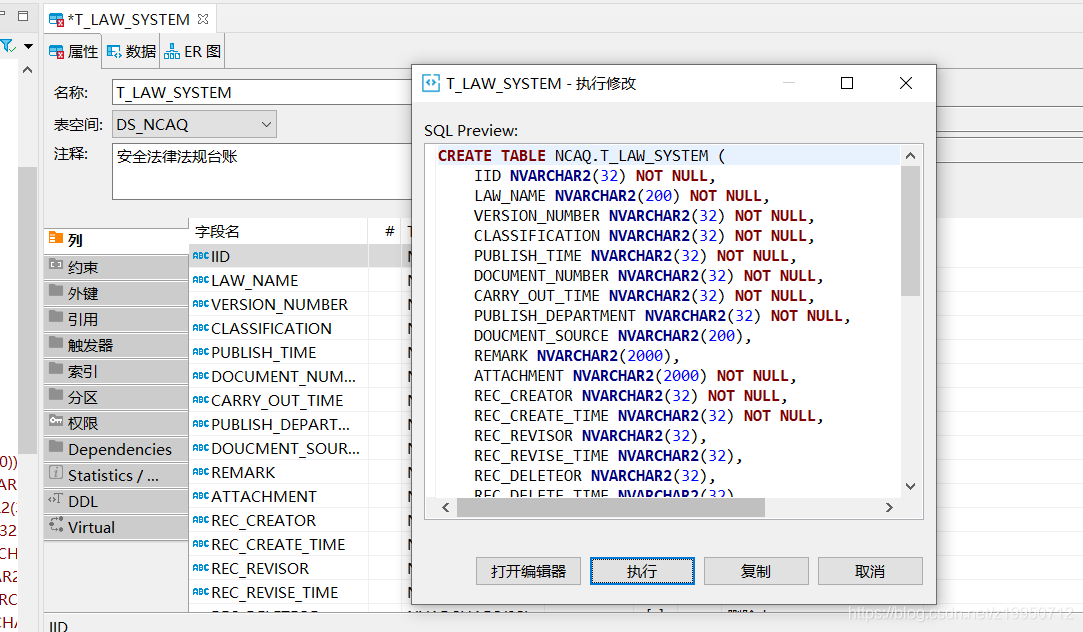Image resolution: width=1083 pixels, height=632 pixels.
Task: Open the 触发器 section
Action: pos(116,345)
